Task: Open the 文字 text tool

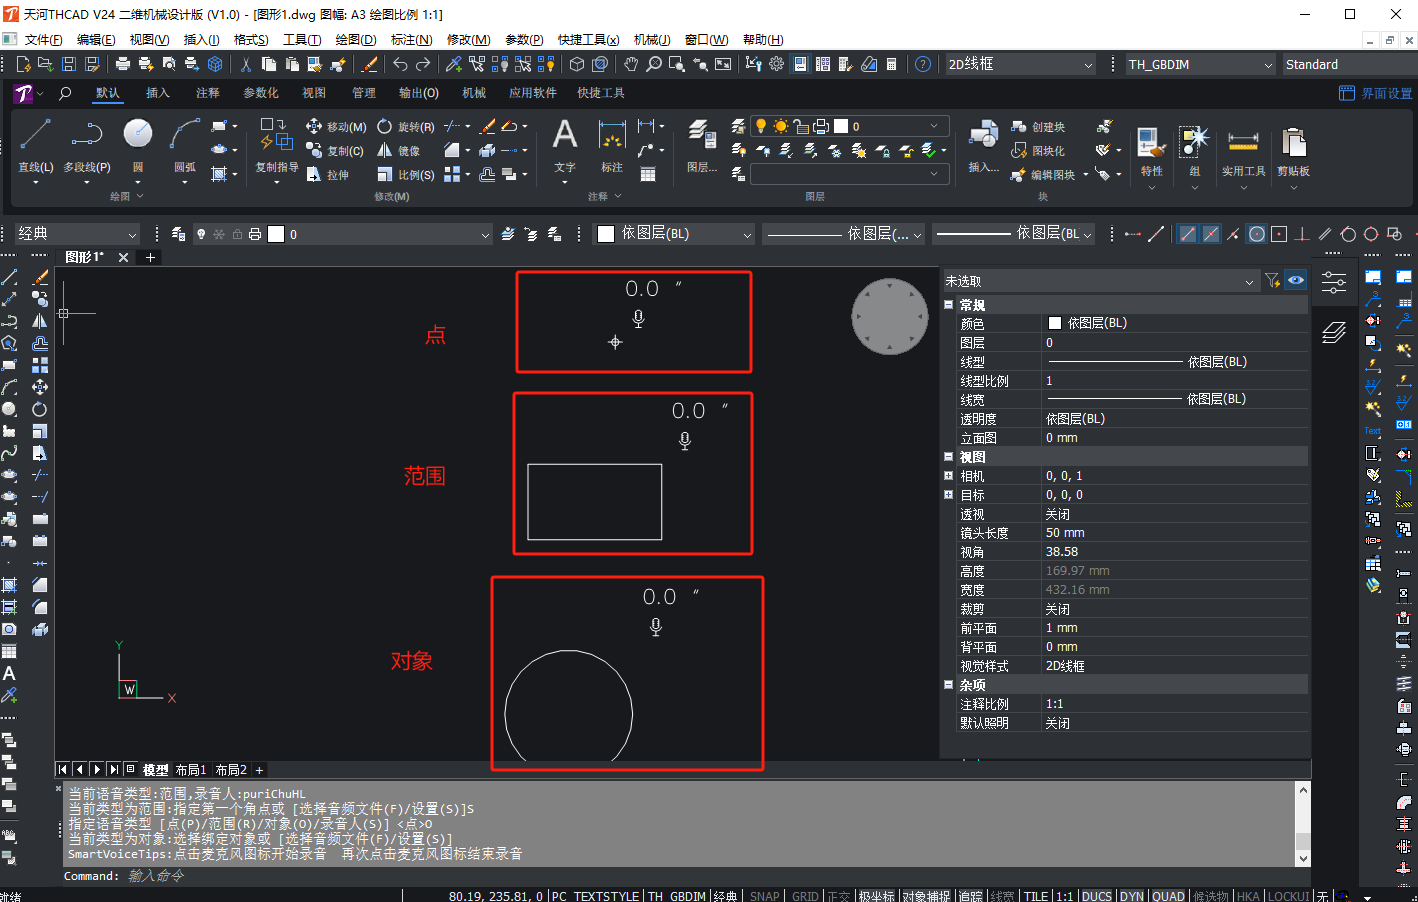Action: (565, 146)
